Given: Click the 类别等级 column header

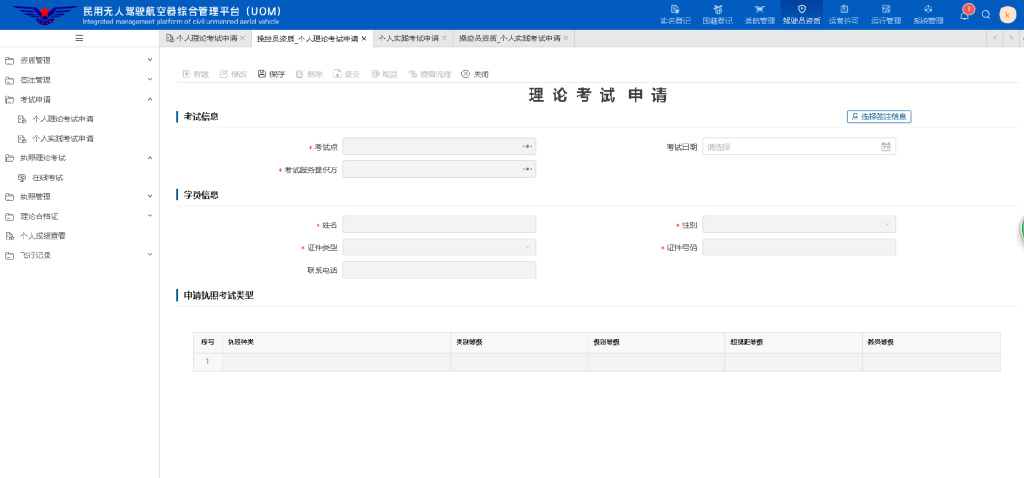Looking at the screenshot, I should click(x=519, y=343).
